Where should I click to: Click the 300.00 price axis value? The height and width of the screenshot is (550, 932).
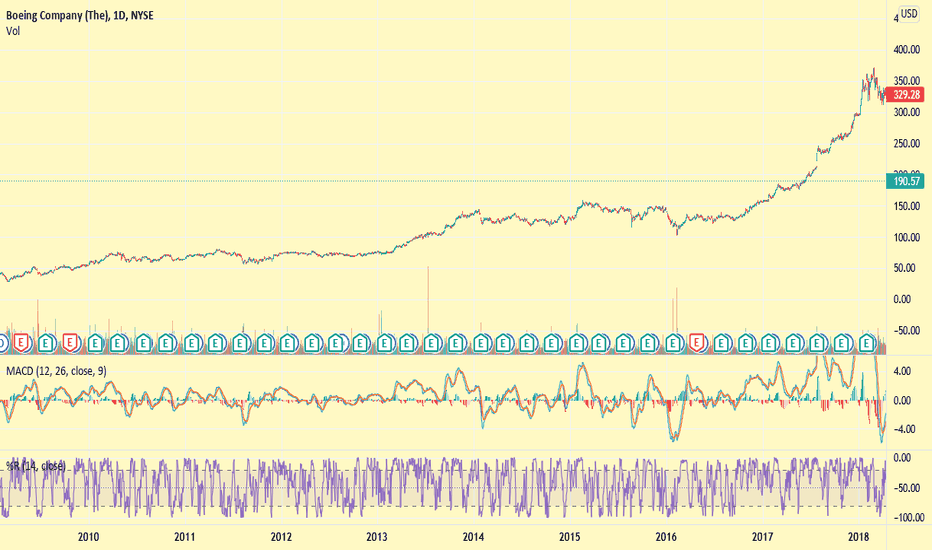(906, 112)
